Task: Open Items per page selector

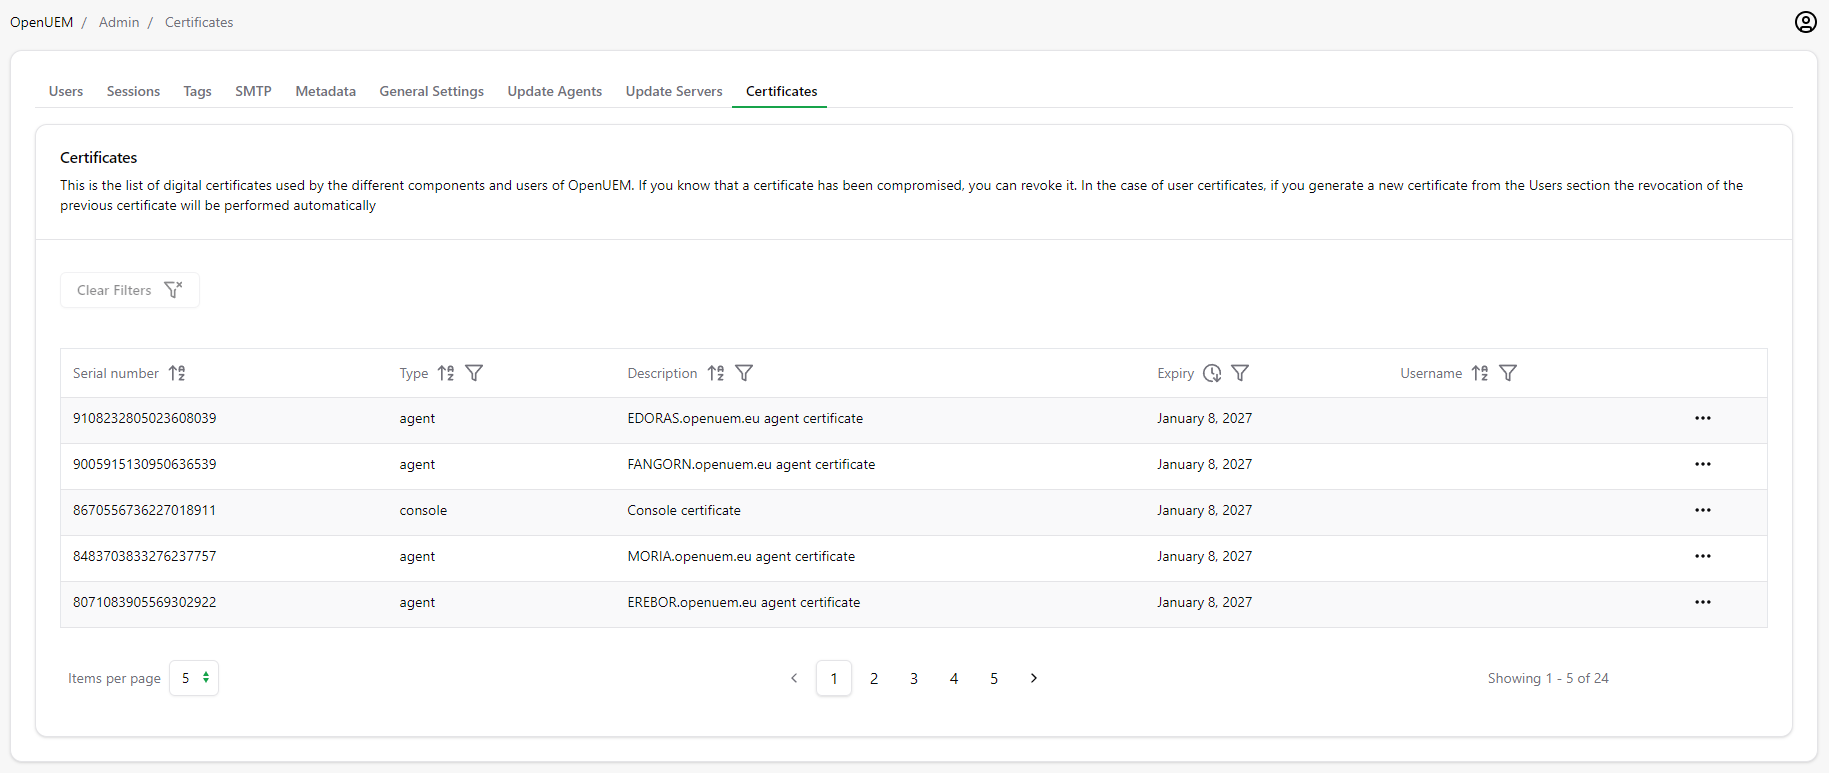Action: 194,678
